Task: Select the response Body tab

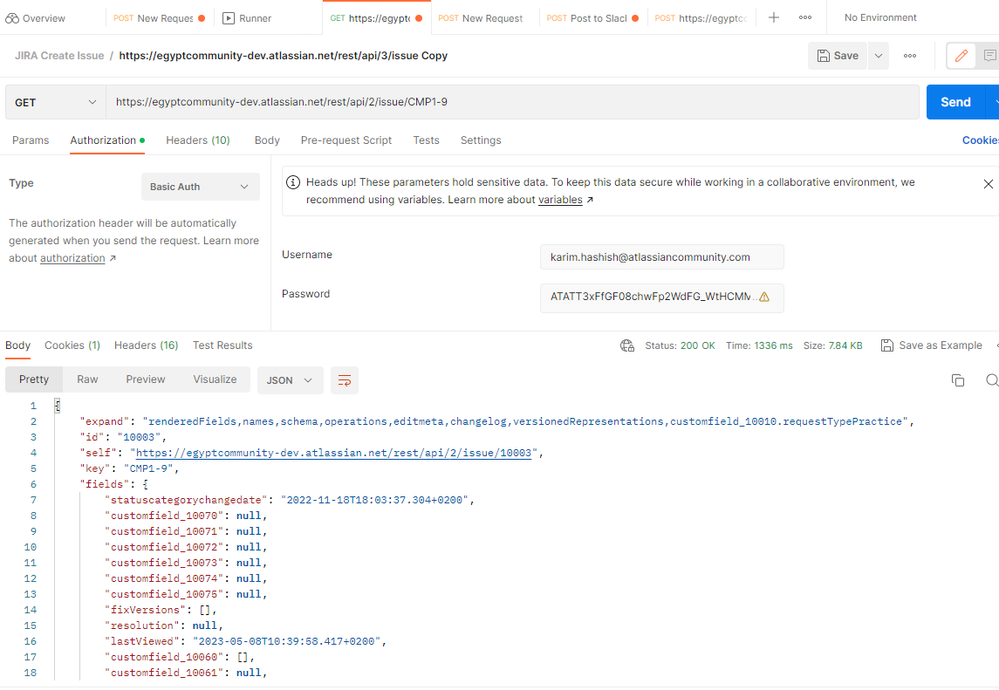Action: 18,345
